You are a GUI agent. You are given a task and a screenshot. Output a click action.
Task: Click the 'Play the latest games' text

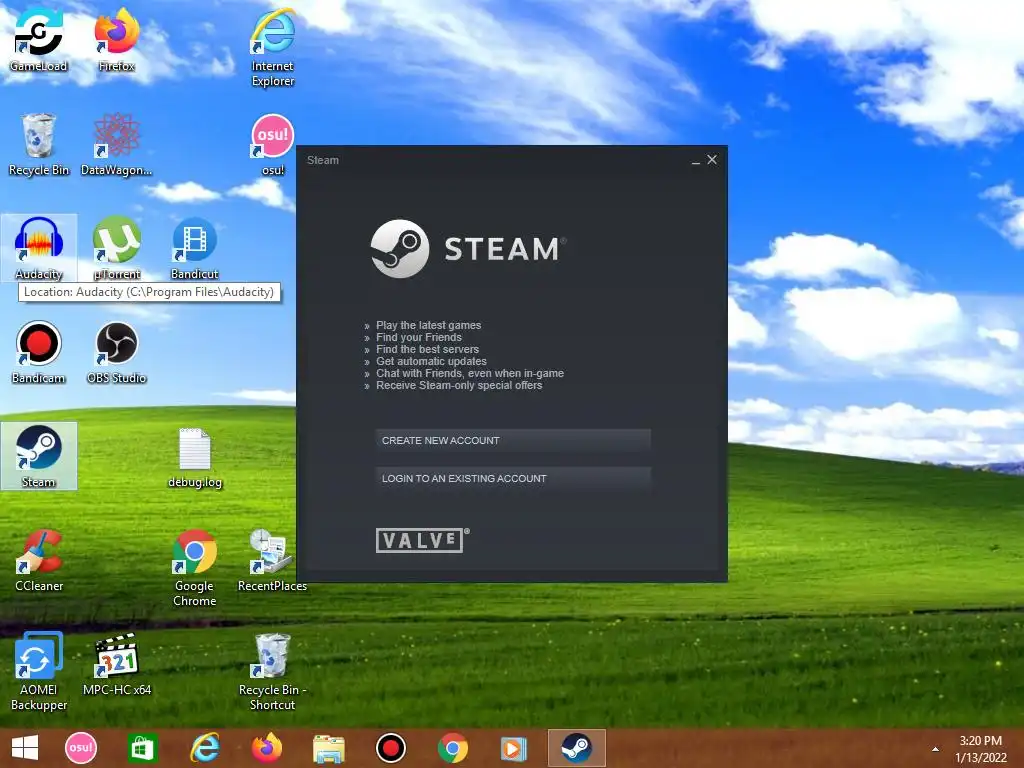[428, 325]
